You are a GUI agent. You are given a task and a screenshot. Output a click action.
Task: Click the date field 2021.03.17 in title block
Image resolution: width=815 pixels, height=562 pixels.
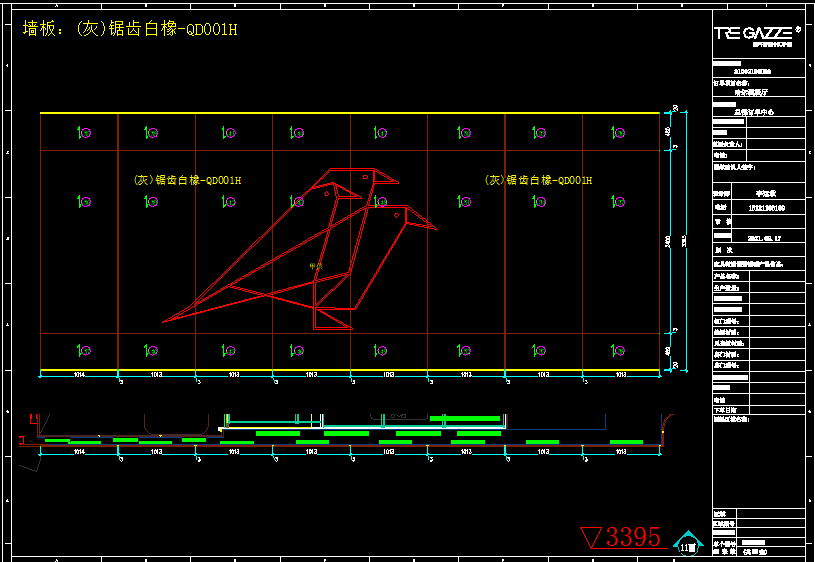pyautogui.click(x=766, y=237)
